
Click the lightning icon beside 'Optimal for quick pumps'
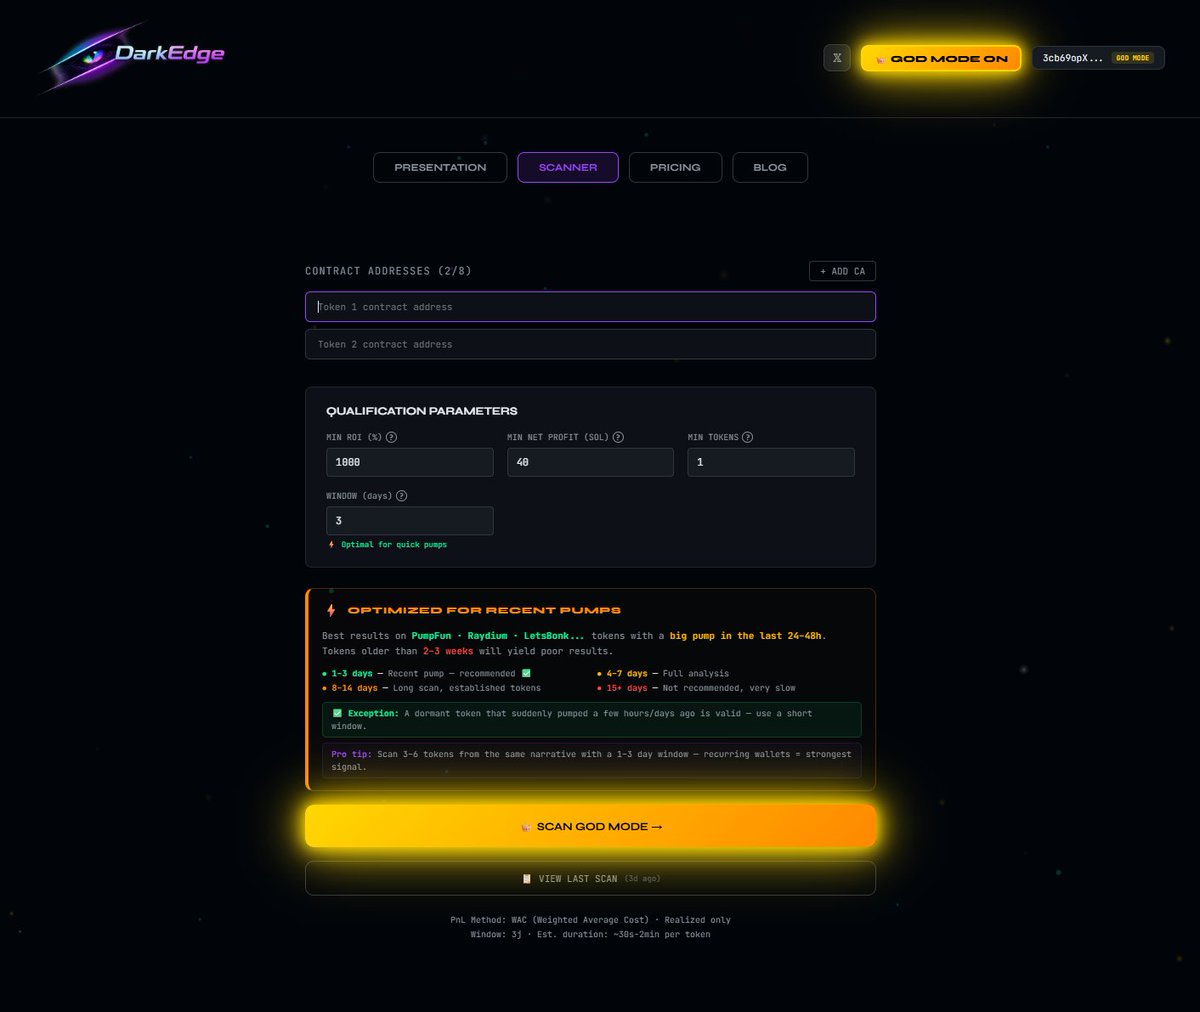332,545
